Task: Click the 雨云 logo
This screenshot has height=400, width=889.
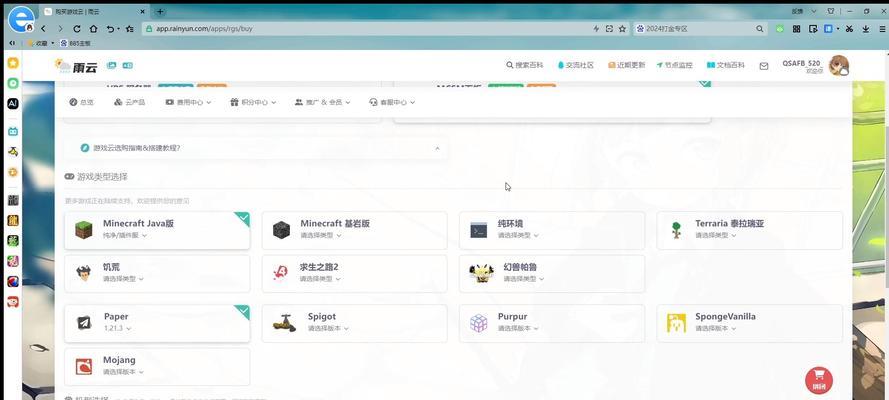Action: point(76,66)
